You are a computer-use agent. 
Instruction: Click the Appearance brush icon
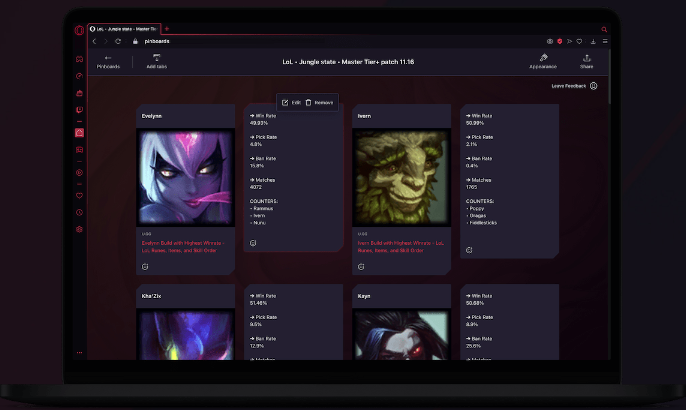click(x=543, y=58)
